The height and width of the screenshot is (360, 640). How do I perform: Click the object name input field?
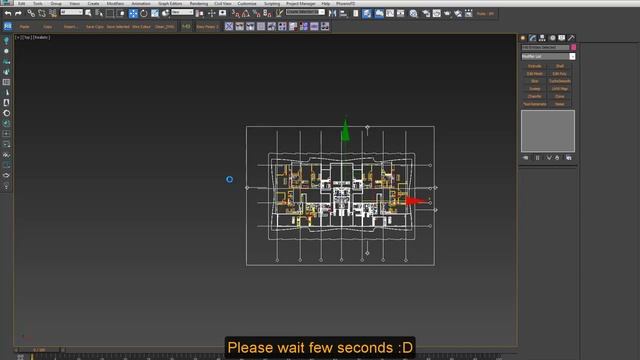point(545,48)
